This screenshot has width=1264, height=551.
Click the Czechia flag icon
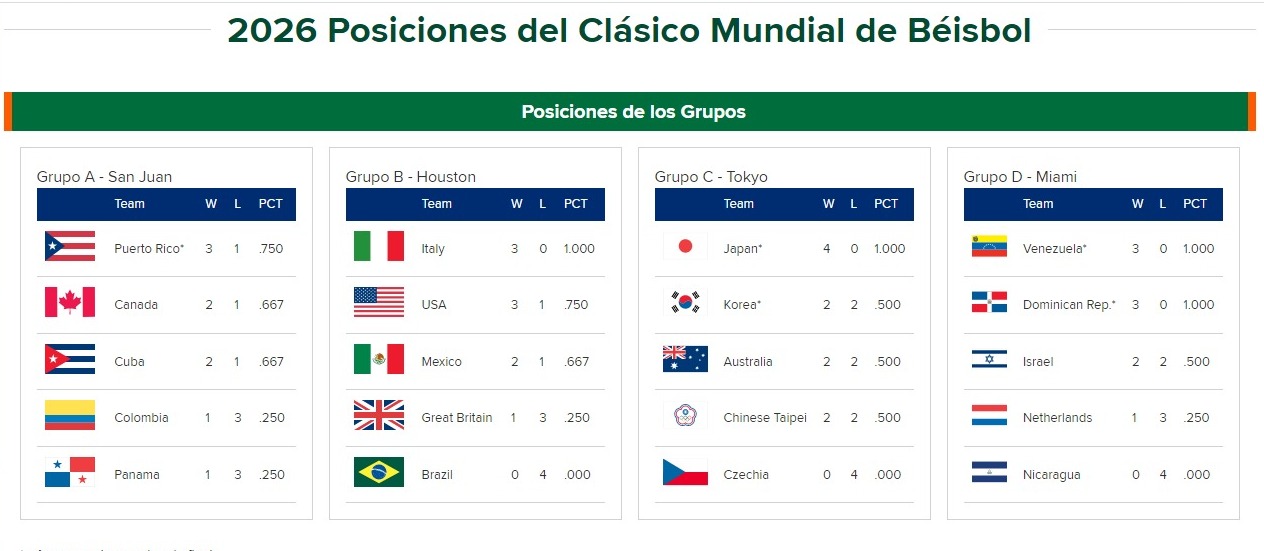coord(685,473)
